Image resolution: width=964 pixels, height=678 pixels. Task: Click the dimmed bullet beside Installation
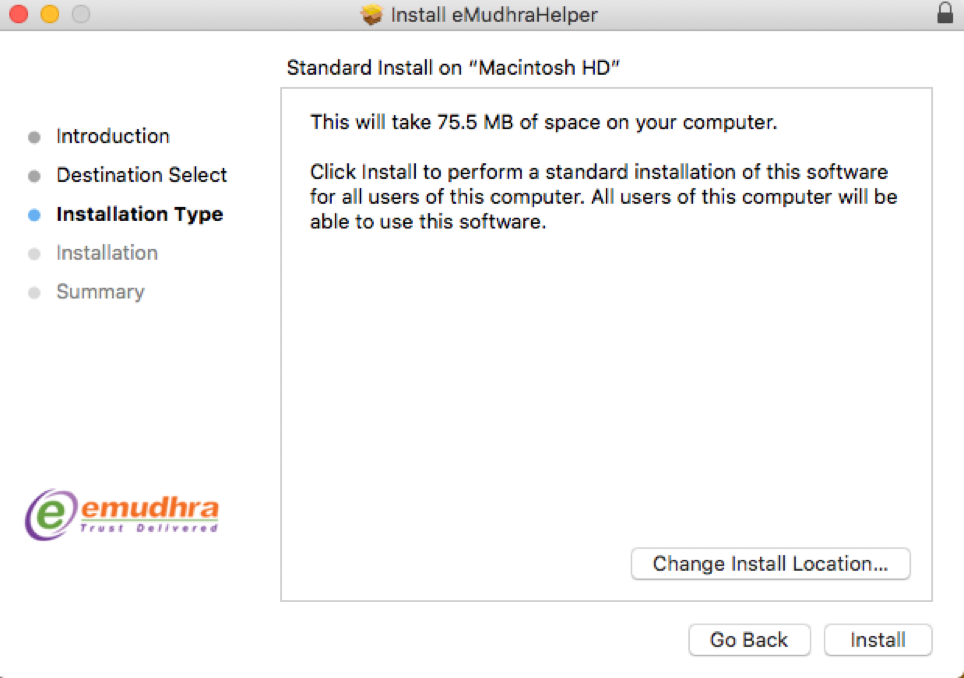tap(35, 254)
